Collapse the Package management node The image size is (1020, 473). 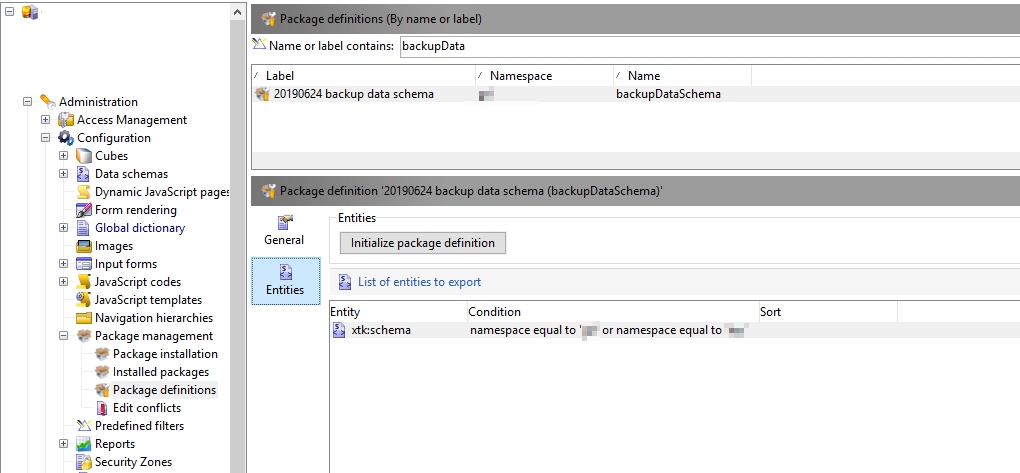pos(64,336)
